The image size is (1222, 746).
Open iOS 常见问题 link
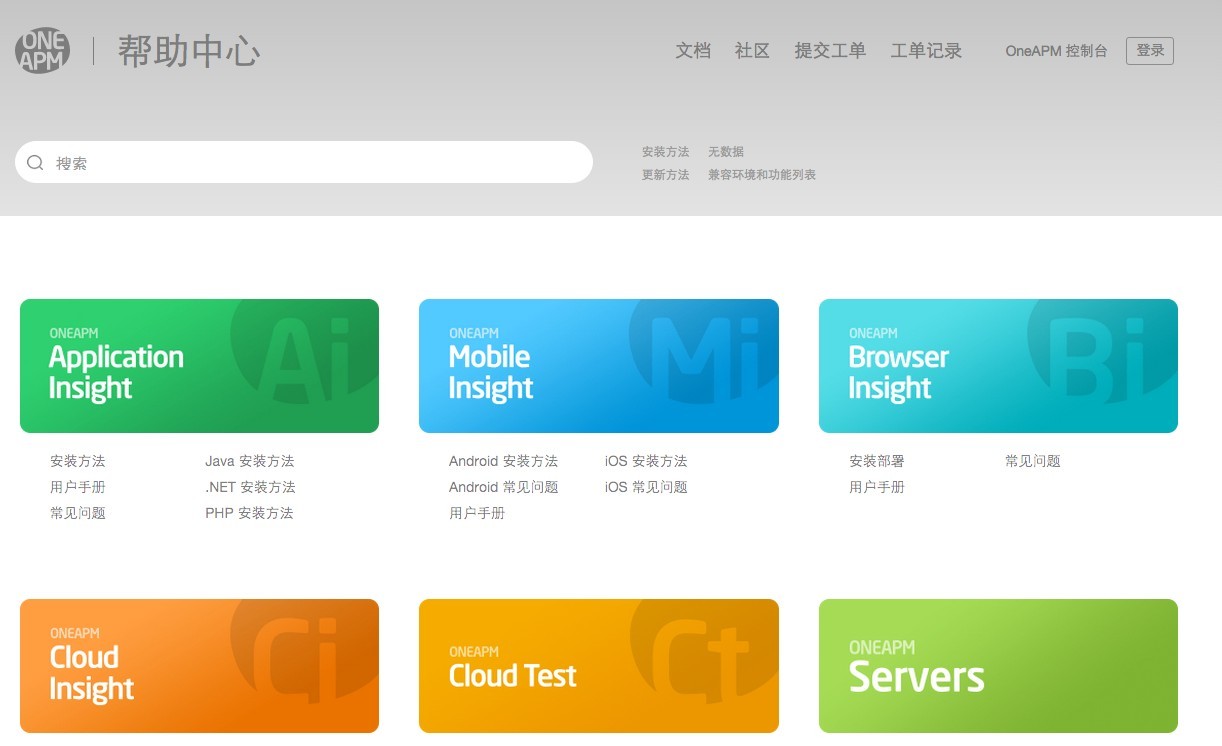coord(646,487)
